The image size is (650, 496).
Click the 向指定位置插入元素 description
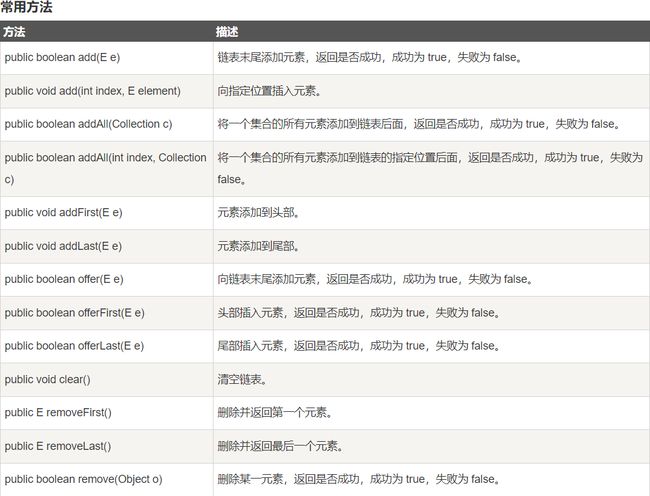(x=269, y=91)
